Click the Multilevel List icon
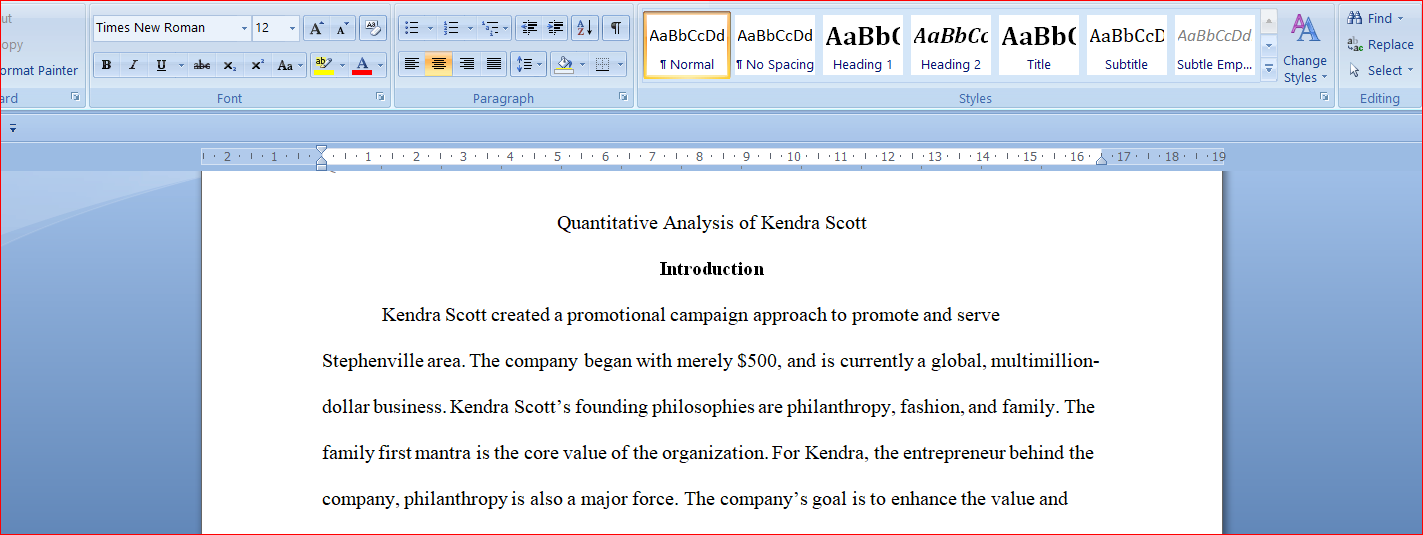The height and width of the screenshot is (535, 1423). point(490,28)
